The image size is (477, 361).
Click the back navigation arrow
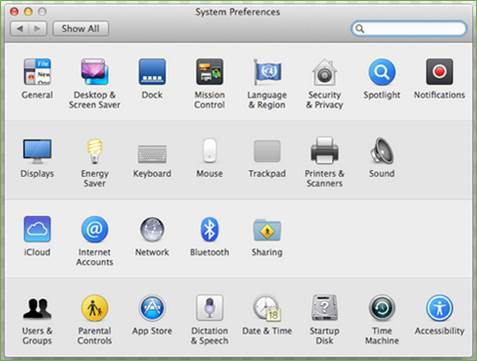tap(20, 29)
